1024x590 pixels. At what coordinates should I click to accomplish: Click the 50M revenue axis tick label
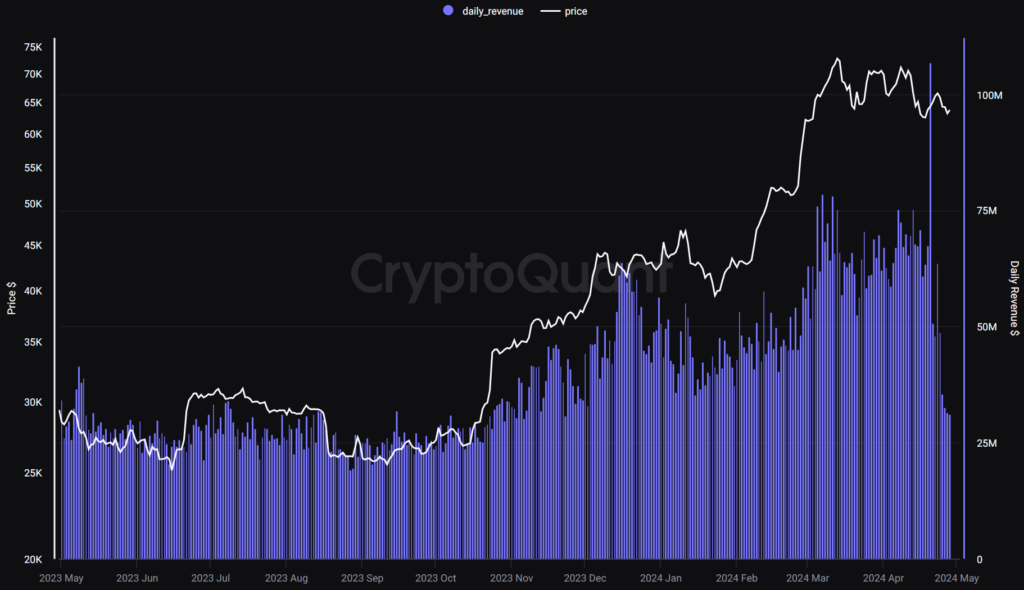[987, 327]
